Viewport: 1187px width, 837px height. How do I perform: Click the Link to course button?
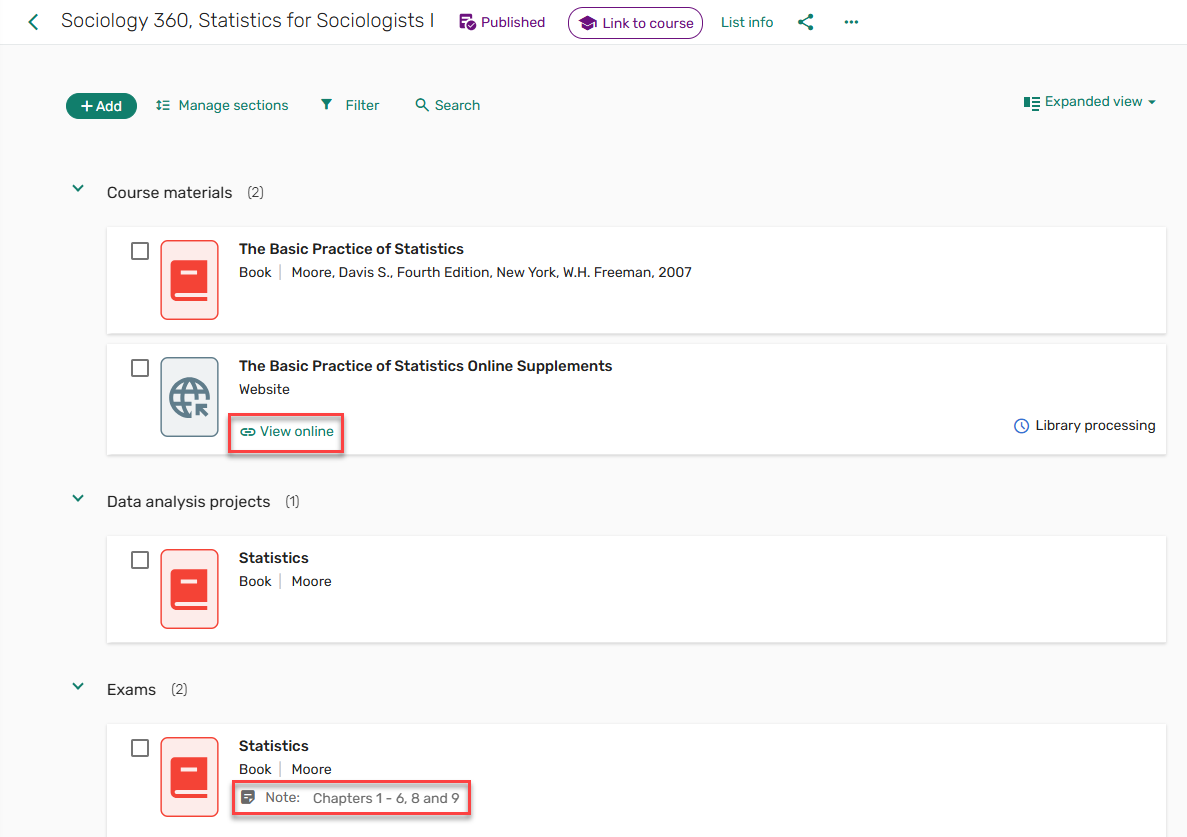coord(635,23)
